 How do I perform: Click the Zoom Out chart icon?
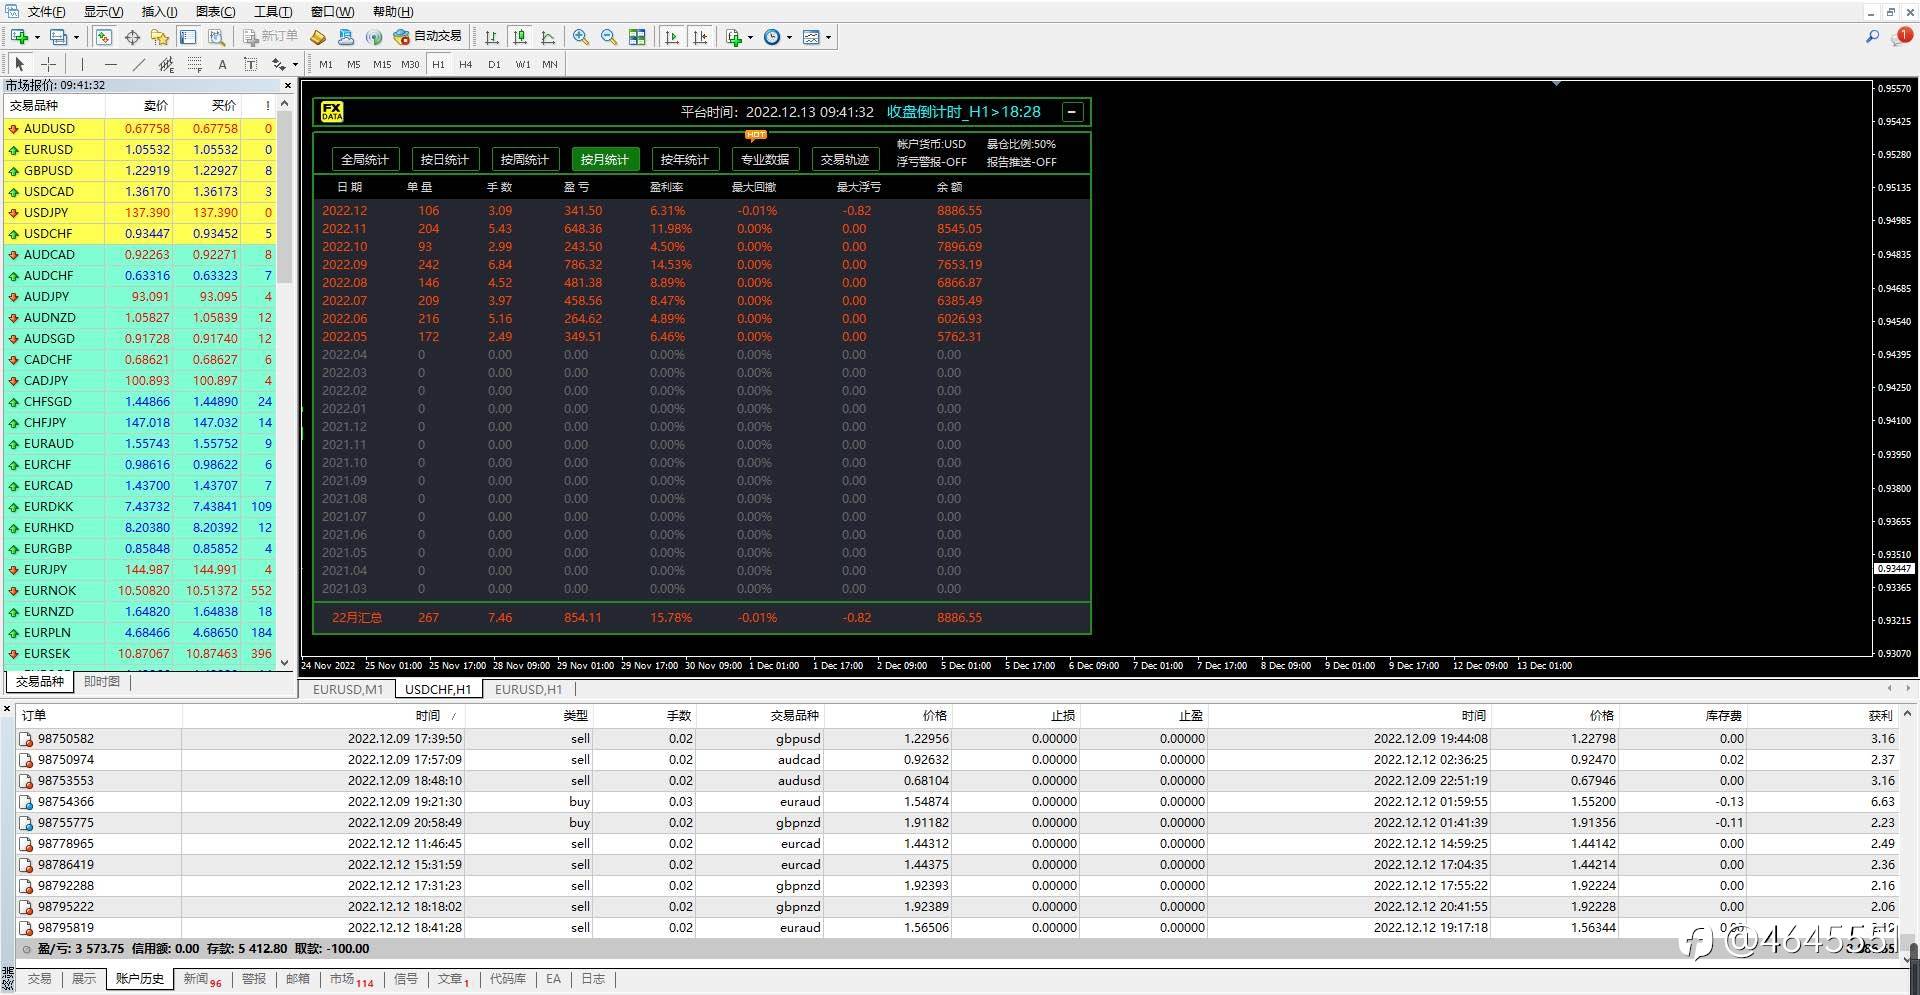coord(608,37)
